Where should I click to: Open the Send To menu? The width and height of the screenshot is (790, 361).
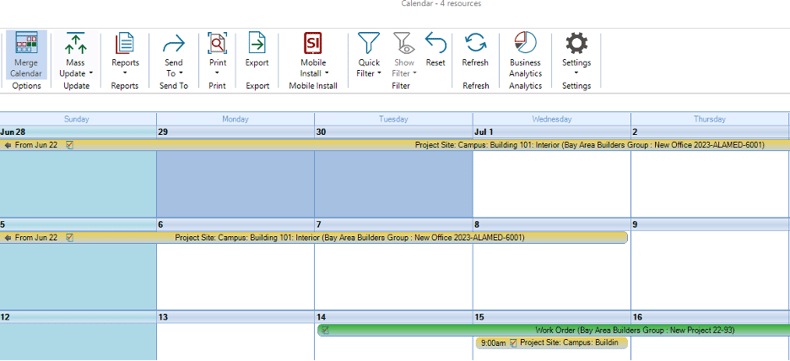point(173,54)
